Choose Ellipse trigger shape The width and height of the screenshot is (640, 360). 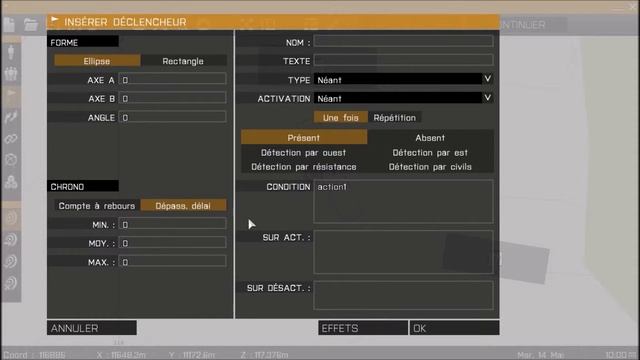point(97,61)
